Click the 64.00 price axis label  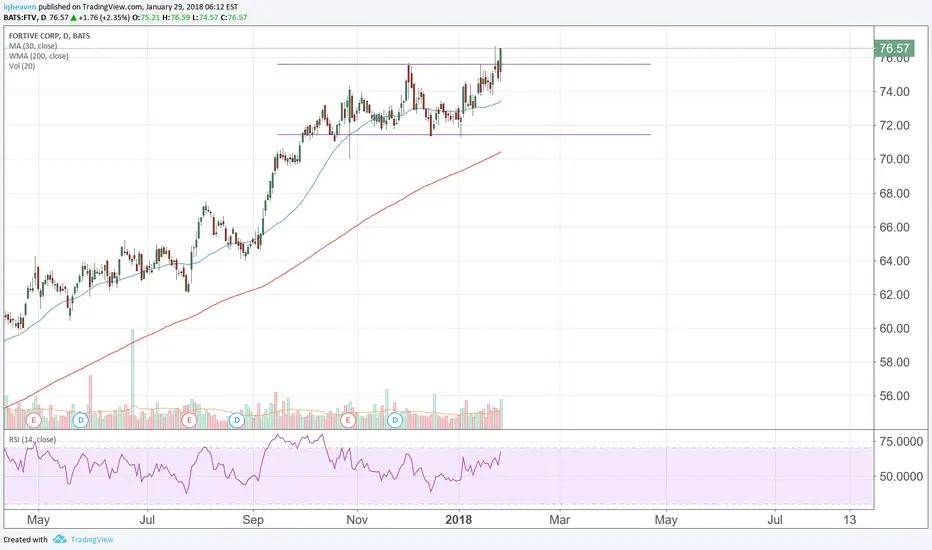pyautogui.click(x=894, y=261)
